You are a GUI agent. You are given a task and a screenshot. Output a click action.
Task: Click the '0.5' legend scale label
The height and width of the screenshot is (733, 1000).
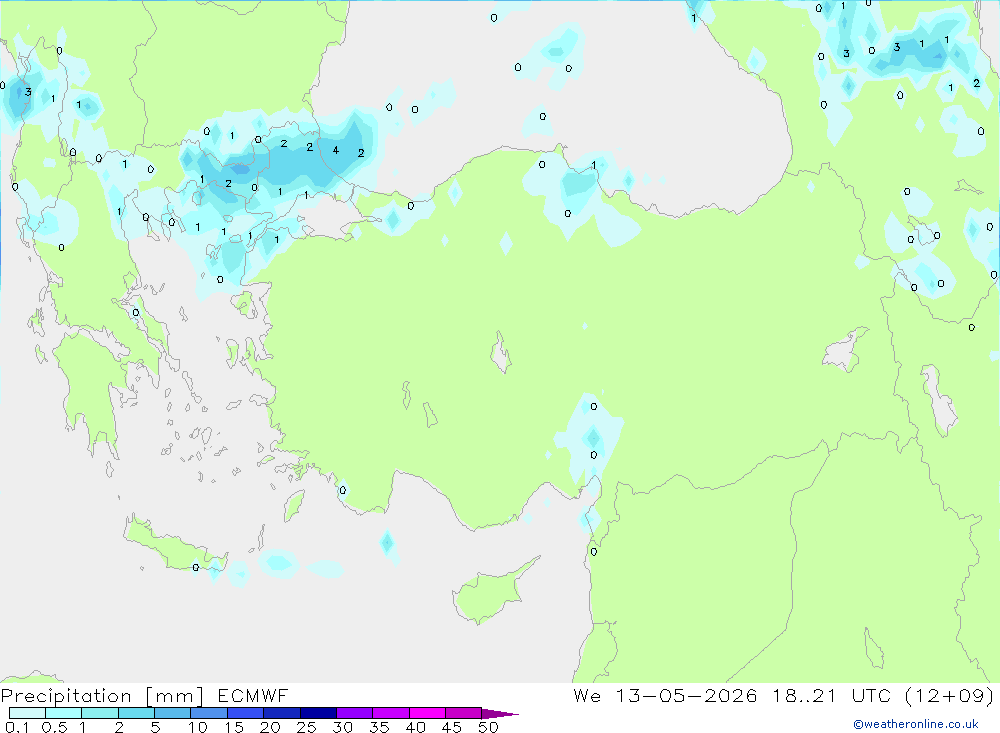coord(54,727)
